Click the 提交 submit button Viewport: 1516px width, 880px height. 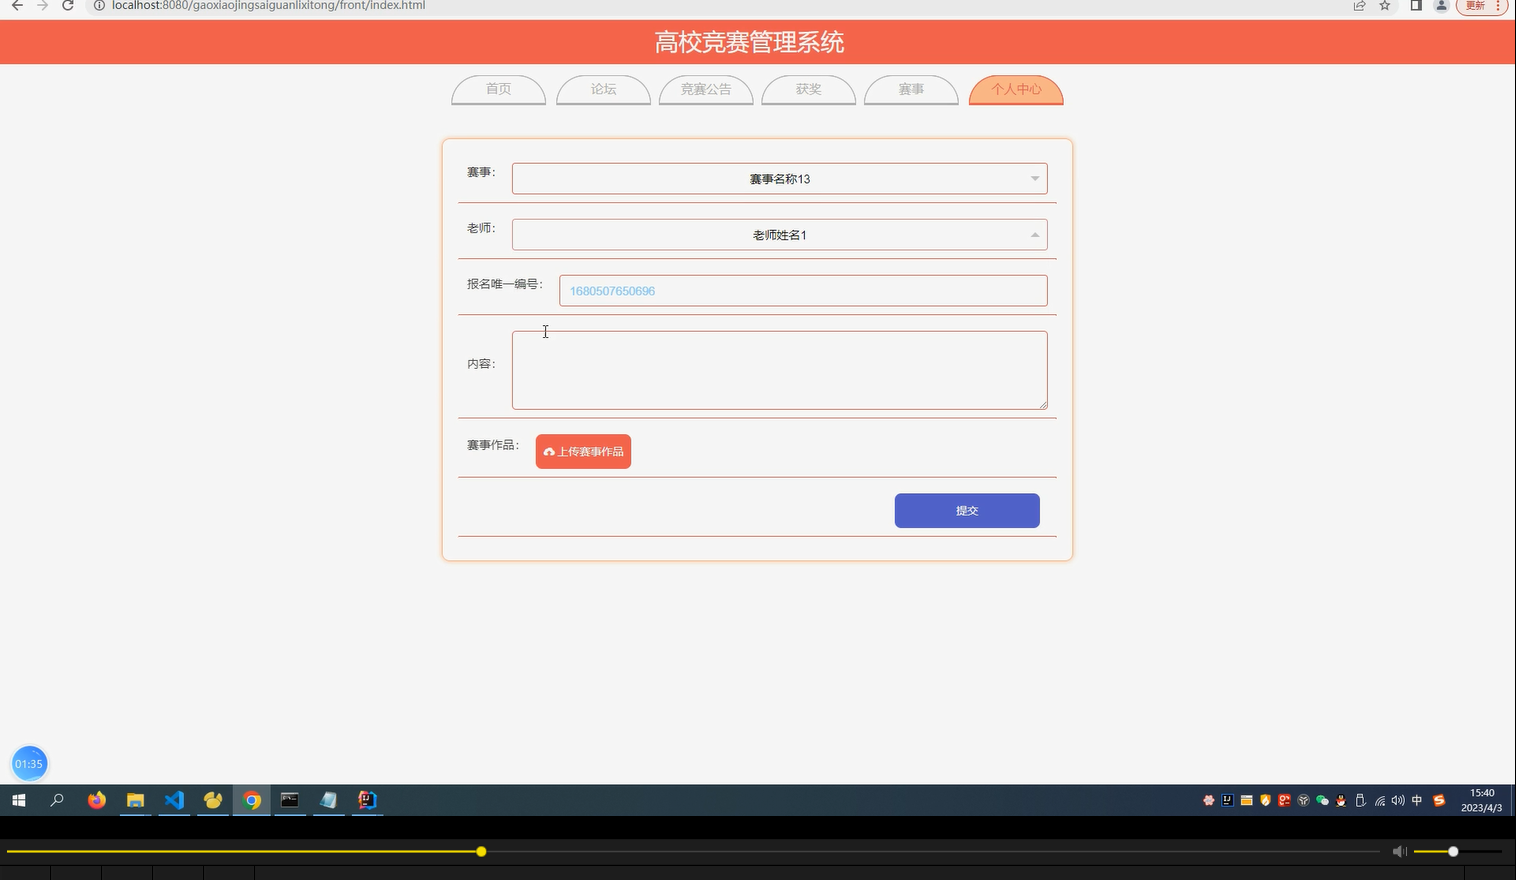click(966, 510)
